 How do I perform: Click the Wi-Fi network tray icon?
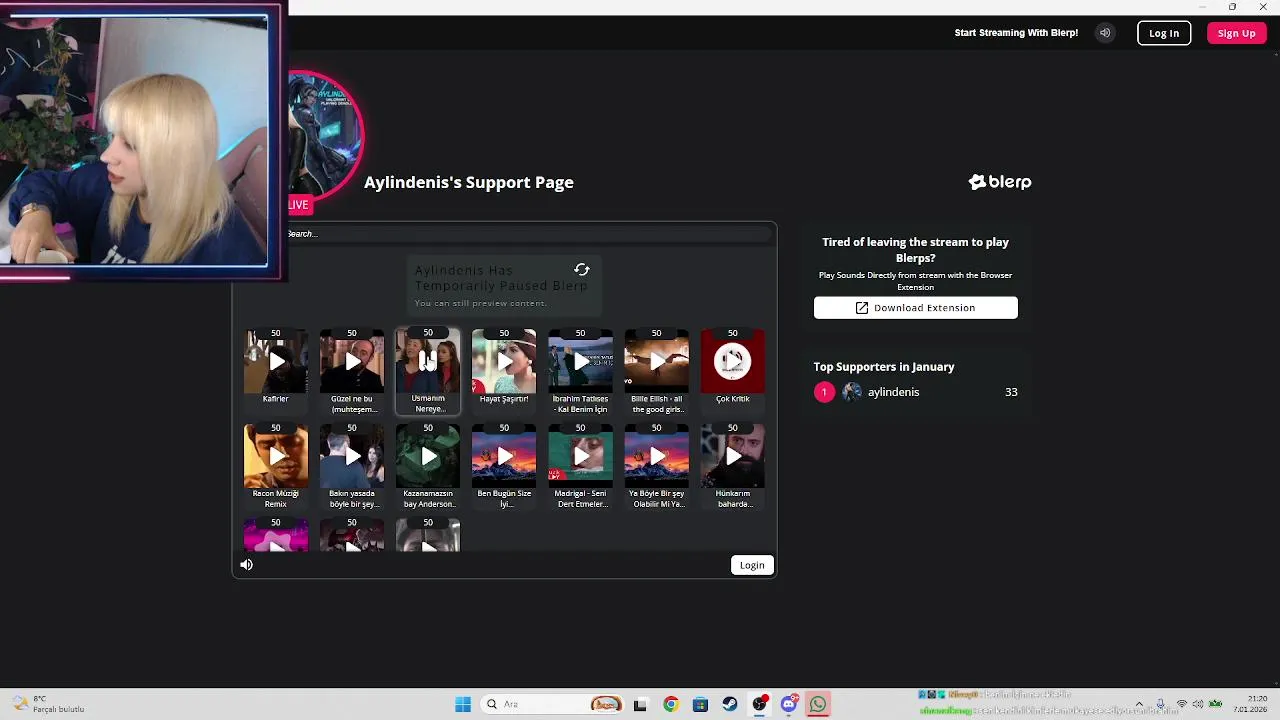pyautogui.click(x=1181, y=704)
